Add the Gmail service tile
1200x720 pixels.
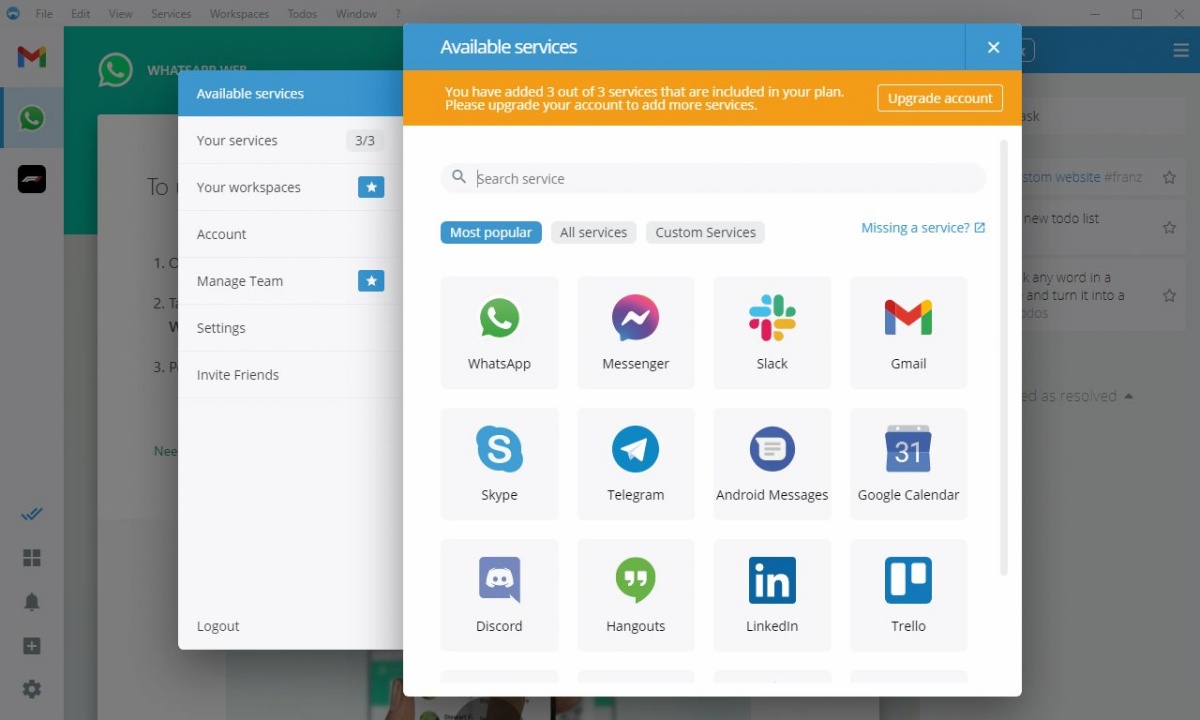(x=908, y=333)
